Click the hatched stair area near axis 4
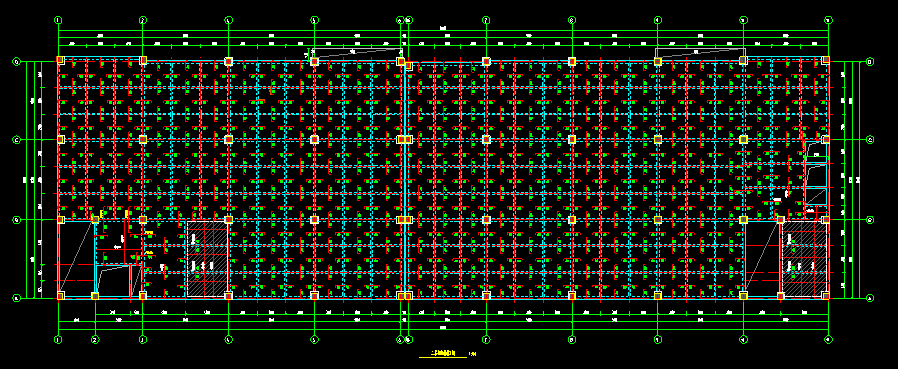Image resolution: width=898 pixels, height=369 pixels. tap(207, 259)
